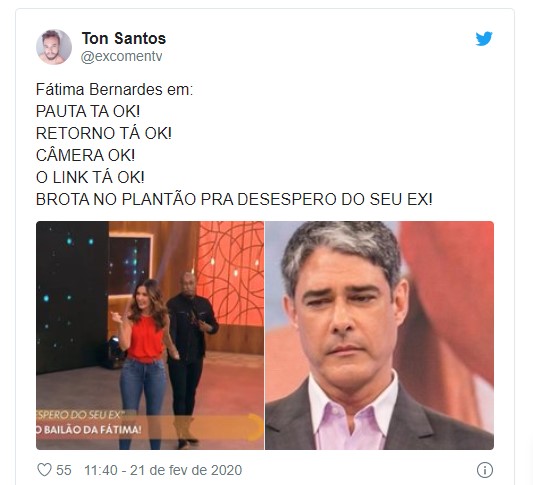The width and height of the screenshot is (533, 485).
Task: Open the right photo of gray-haired man
Action: click(379, 335)
